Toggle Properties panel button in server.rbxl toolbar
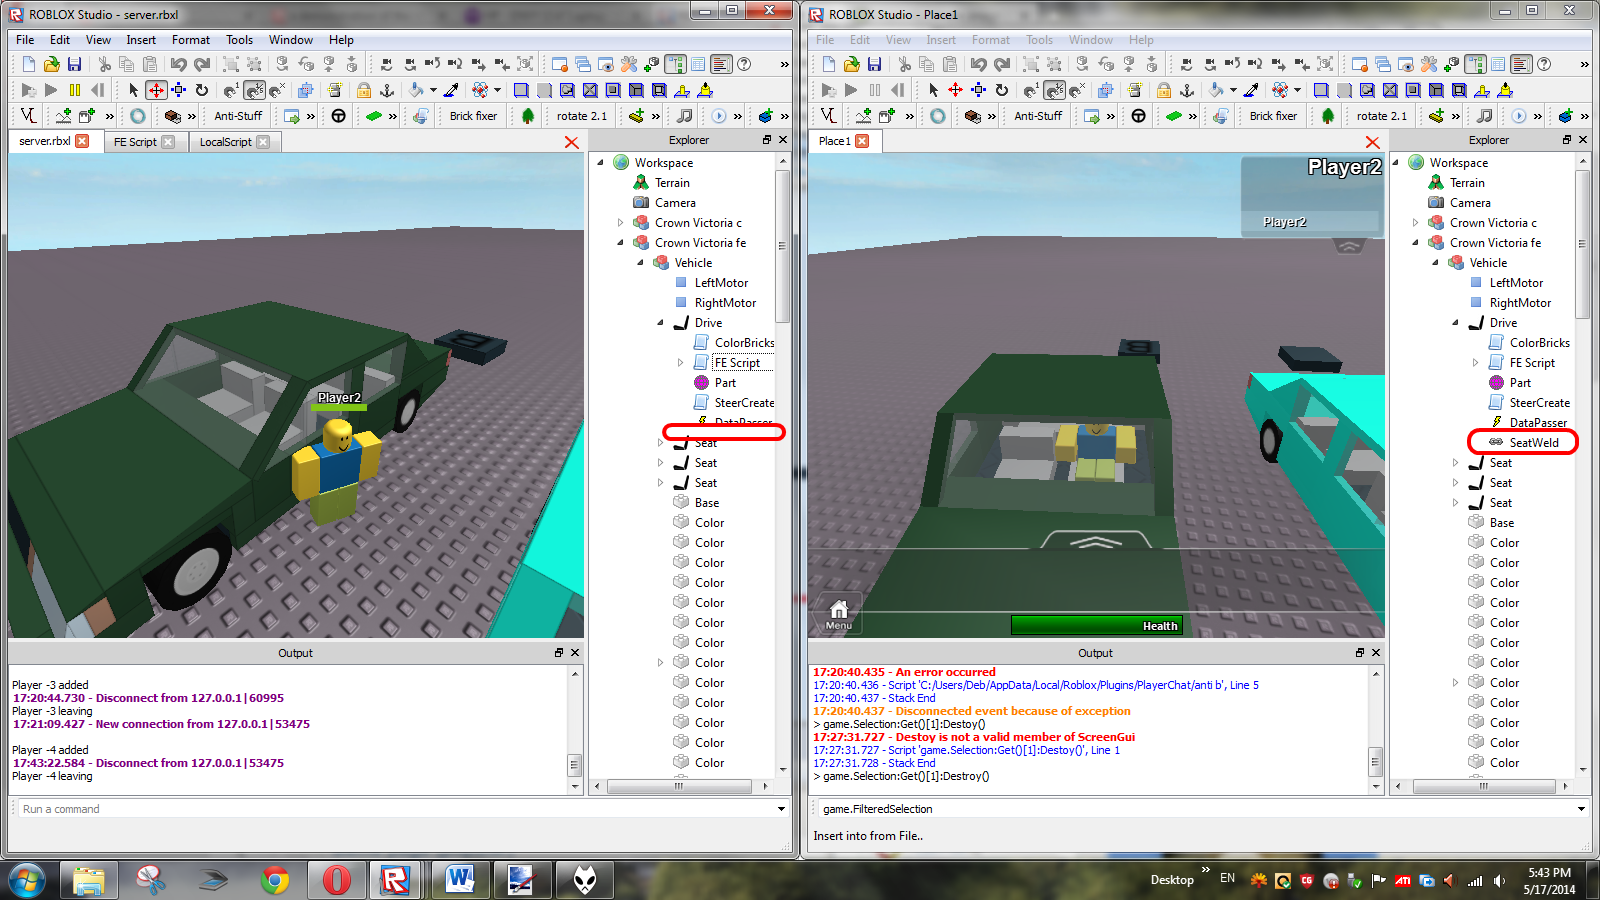This screenshot has width=1600, height=900. [698, 64]
